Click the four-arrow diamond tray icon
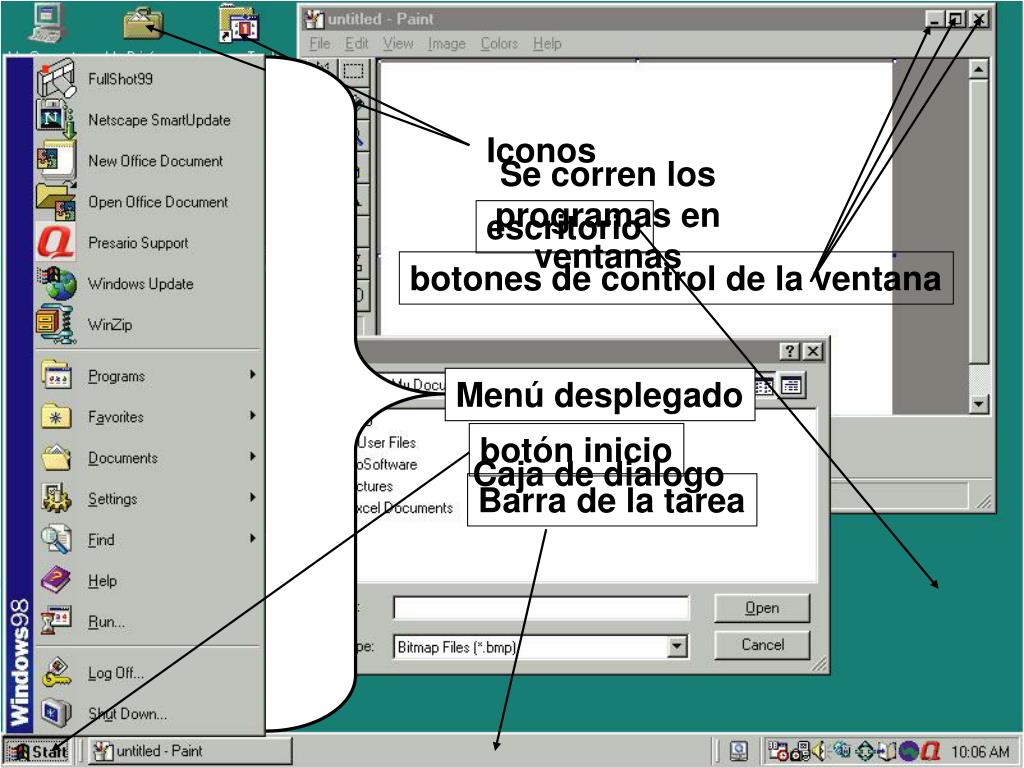The height and width of the screenshot is (768, 1024). [864, 752]
